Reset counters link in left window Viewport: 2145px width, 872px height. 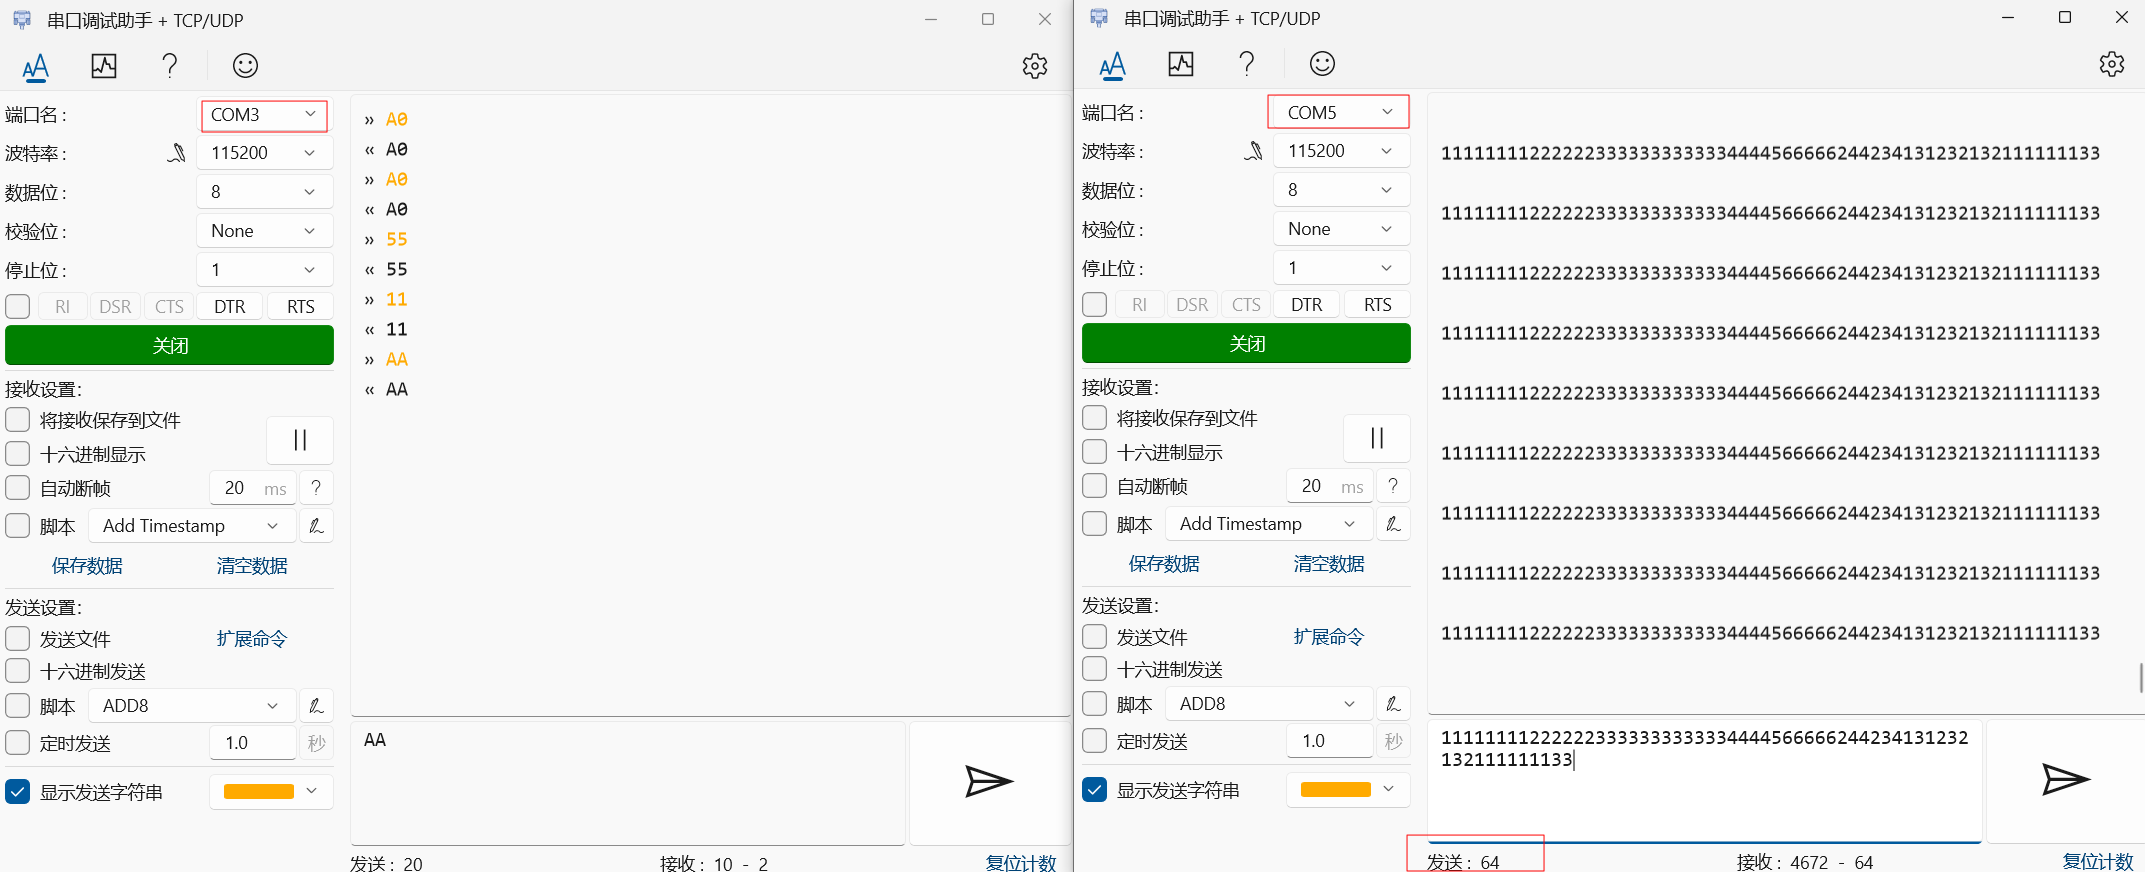(1020, 863)
